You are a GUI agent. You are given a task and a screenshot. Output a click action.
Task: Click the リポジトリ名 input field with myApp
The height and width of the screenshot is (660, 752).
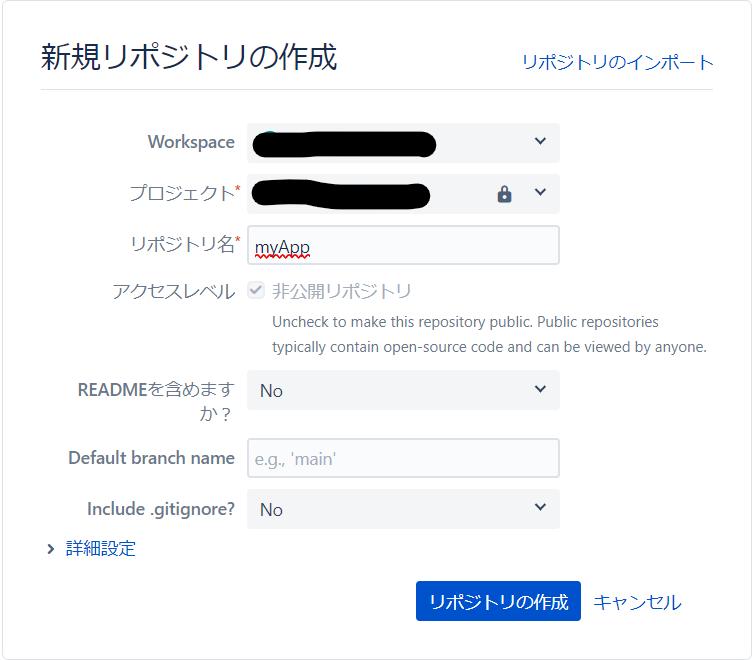(x=403, y=245)
